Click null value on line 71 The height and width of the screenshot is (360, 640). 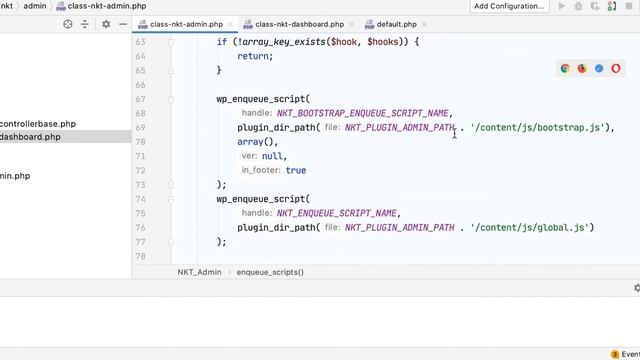tap(272, 156)
